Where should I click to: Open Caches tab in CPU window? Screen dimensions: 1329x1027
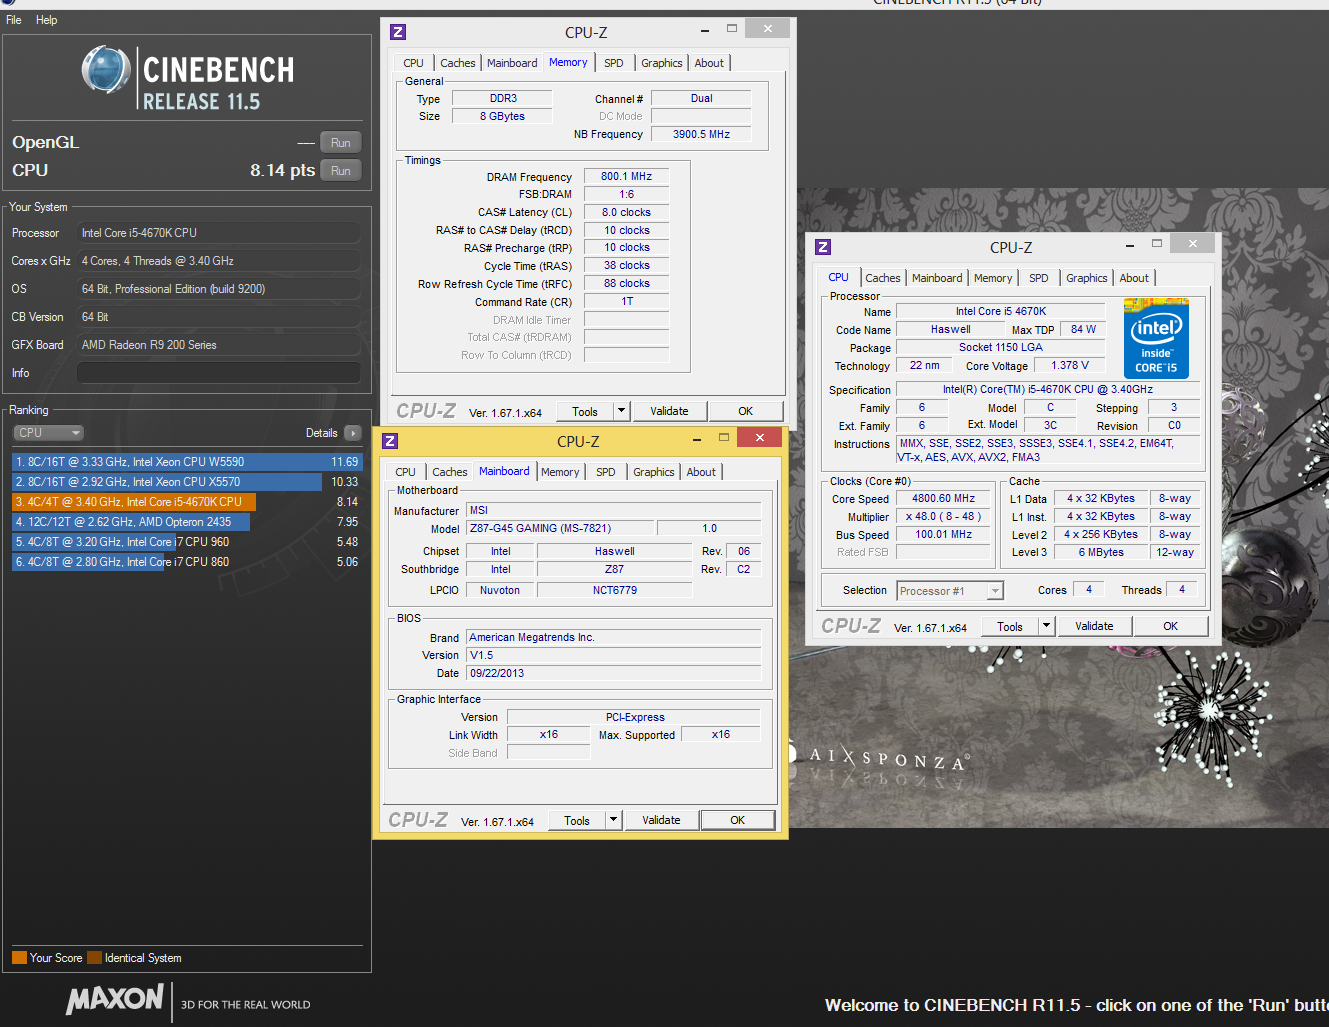883,278
